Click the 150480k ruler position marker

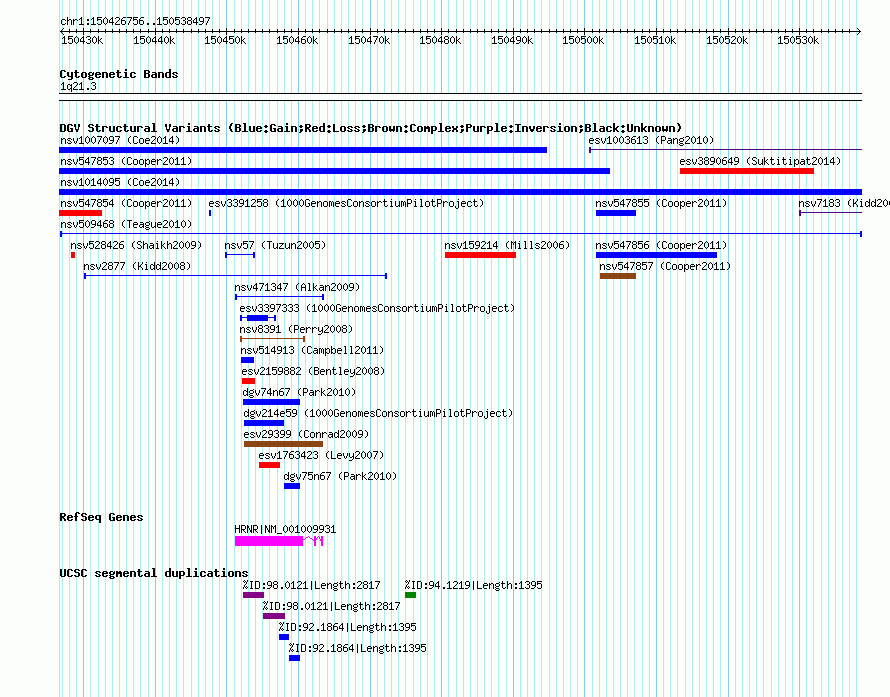click(x=440, y=40)
